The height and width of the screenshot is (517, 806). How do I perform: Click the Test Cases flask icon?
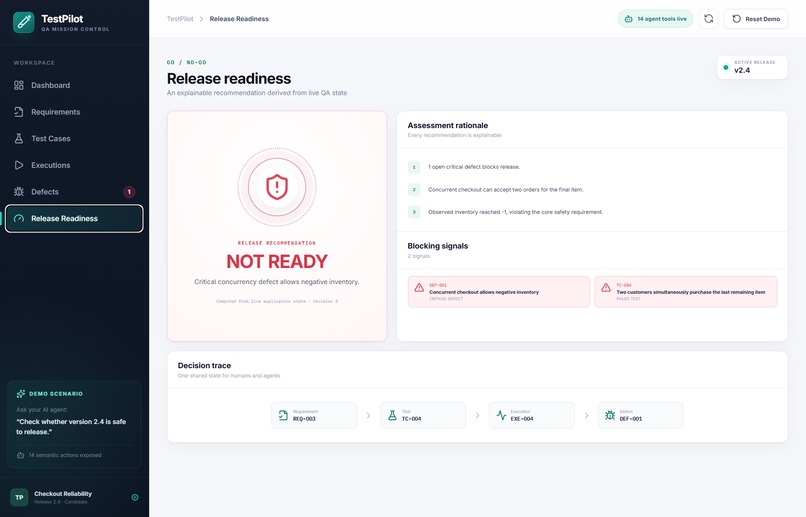(x=19, y=139)
